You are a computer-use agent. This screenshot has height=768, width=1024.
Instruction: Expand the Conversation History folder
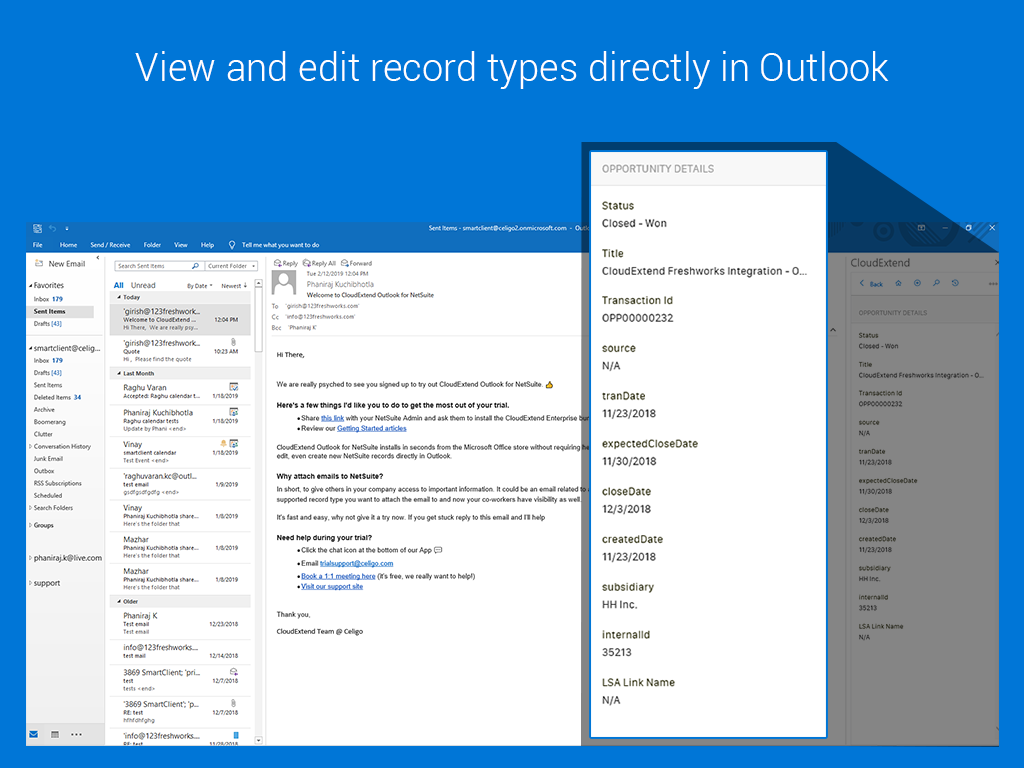(30, 447)
